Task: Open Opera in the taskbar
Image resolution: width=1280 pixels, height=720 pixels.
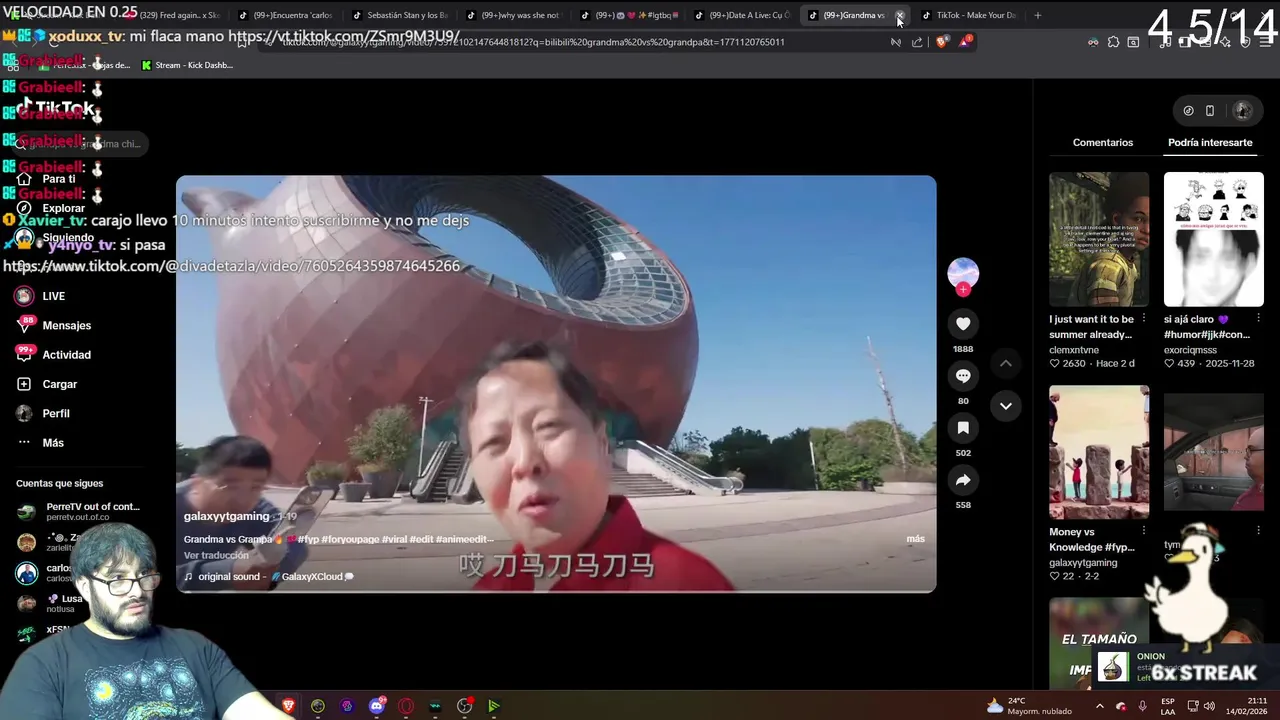Action: click(x=406, y=706)
